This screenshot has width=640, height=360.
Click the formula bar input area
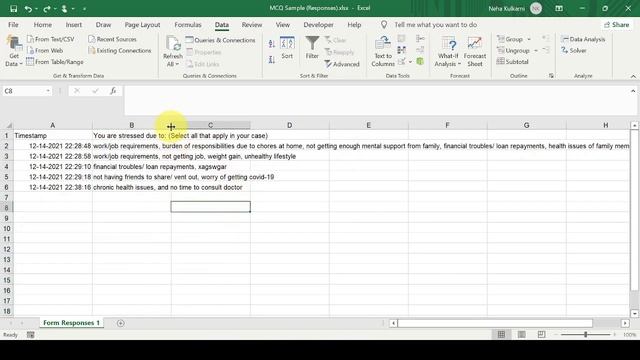tap(376, 100)
